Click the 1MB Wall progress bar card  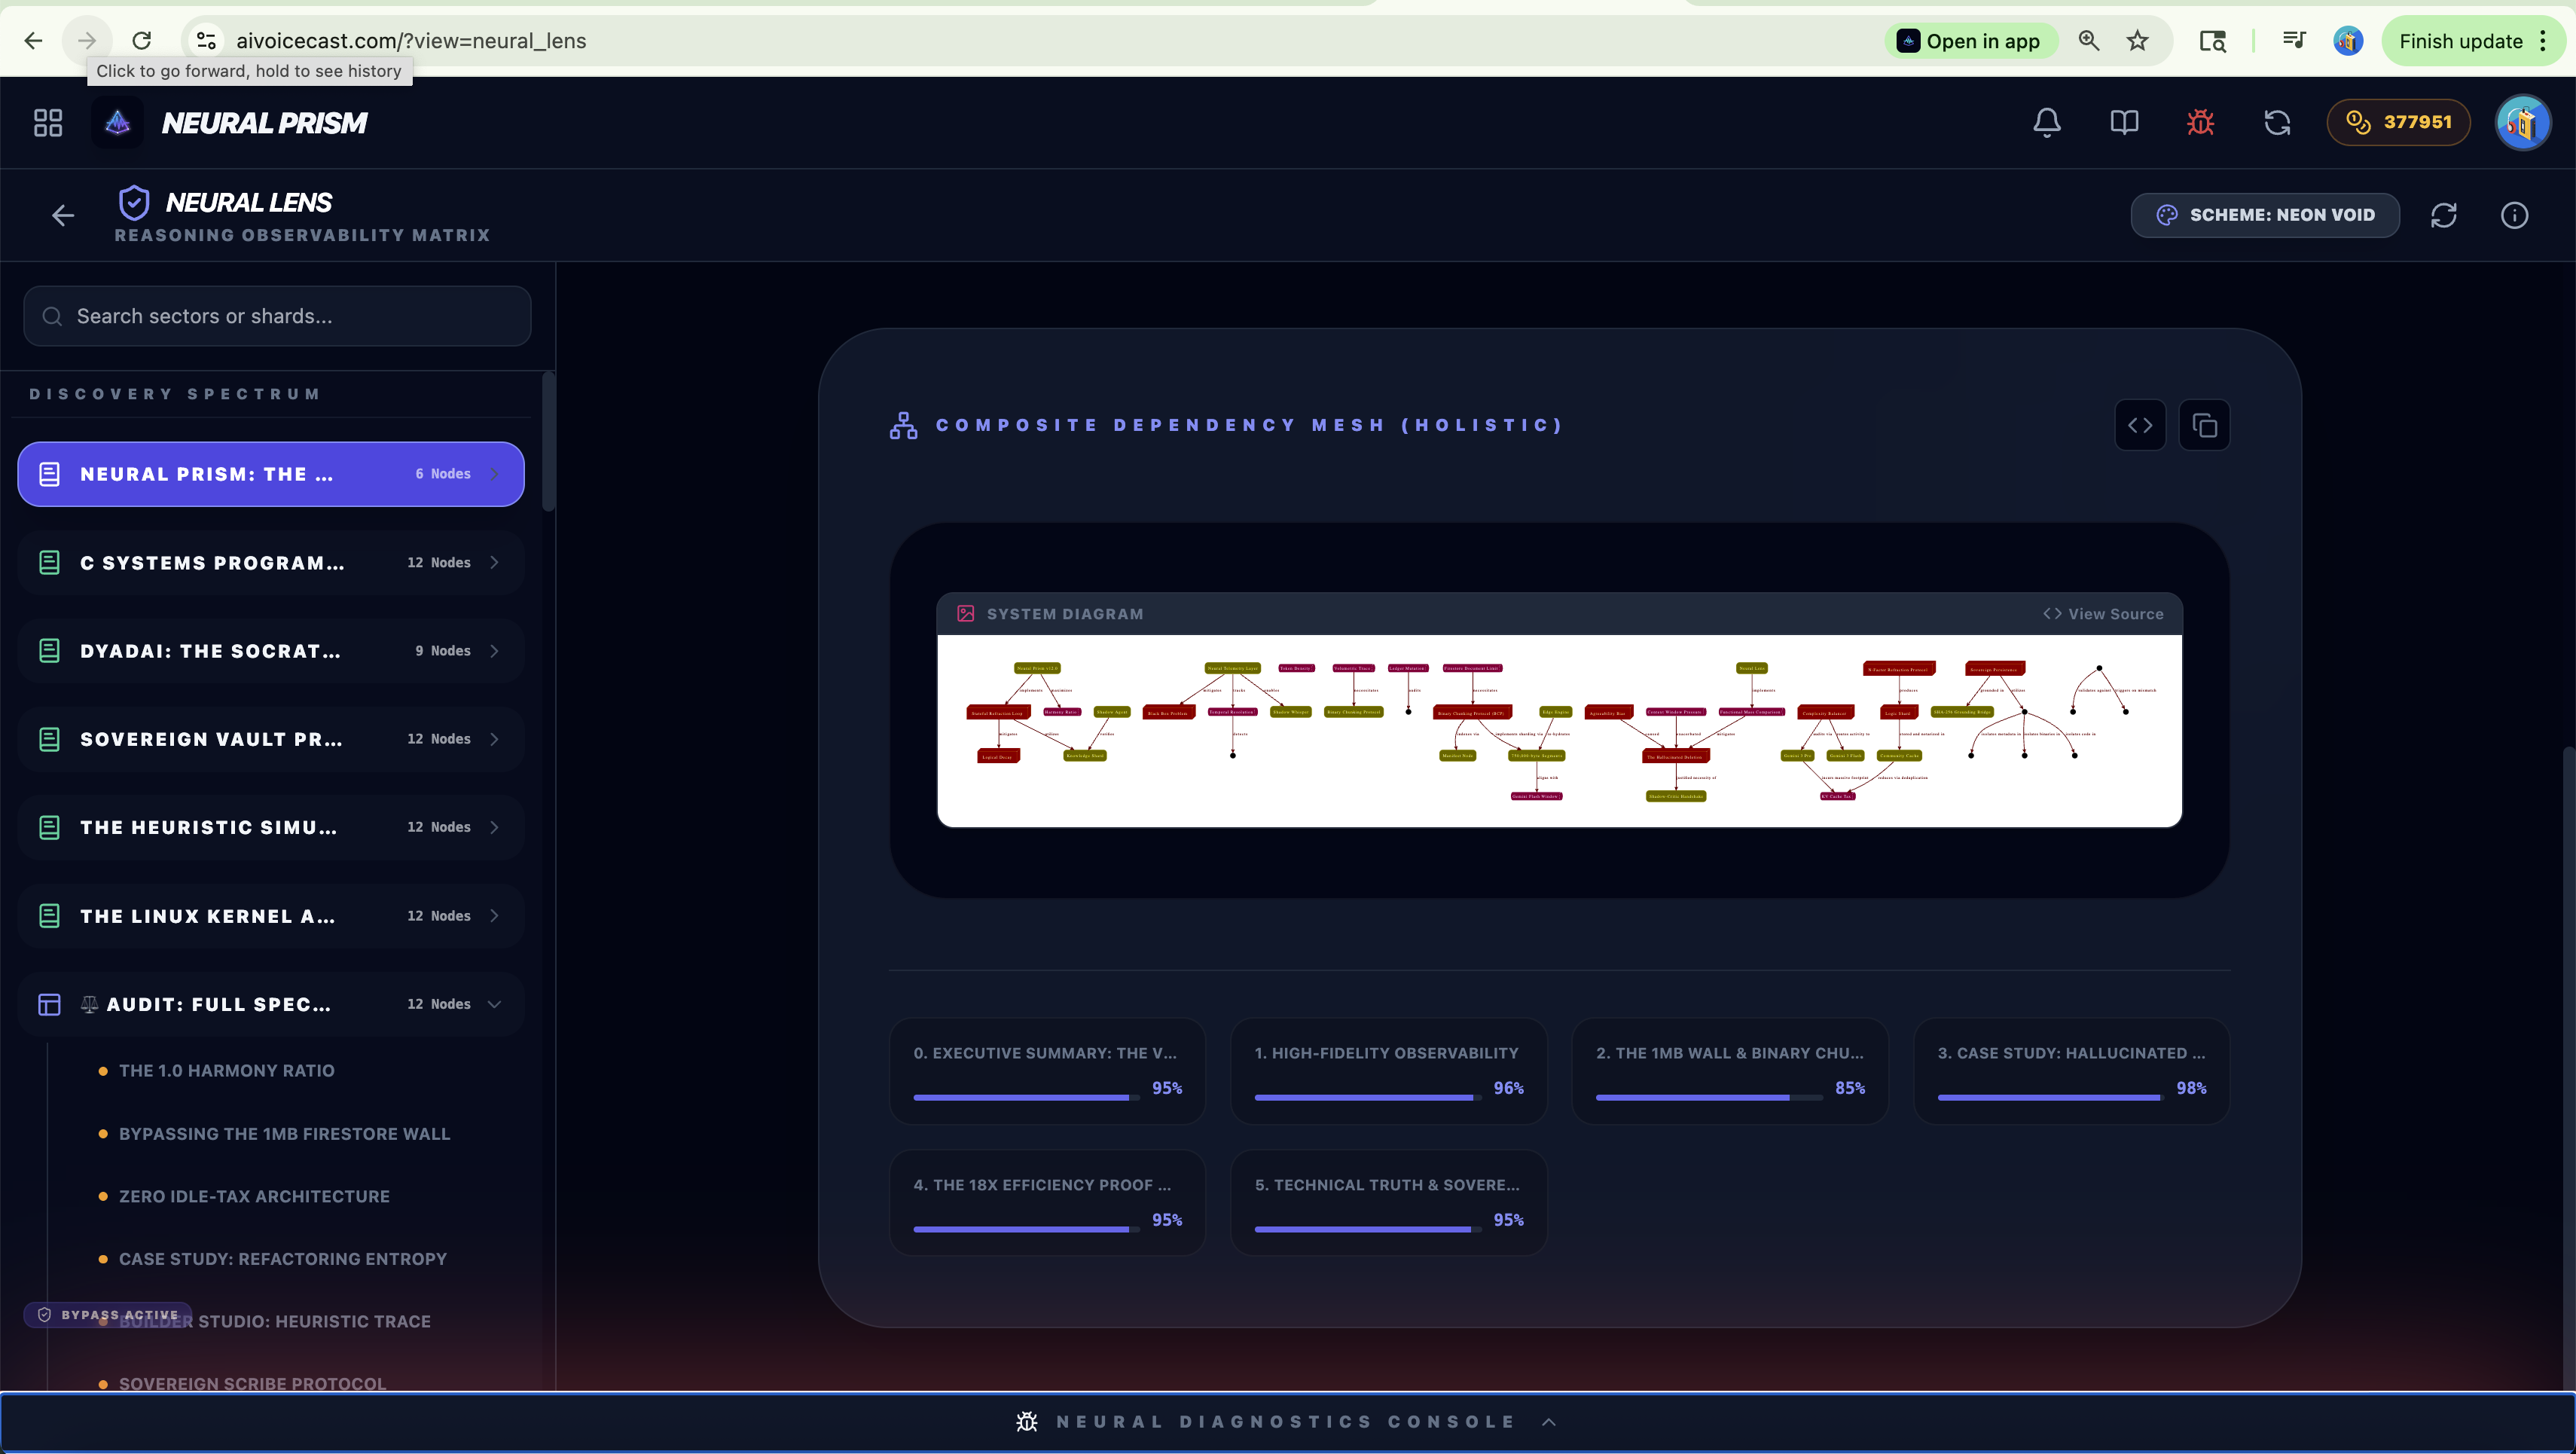point(1729,1071)
